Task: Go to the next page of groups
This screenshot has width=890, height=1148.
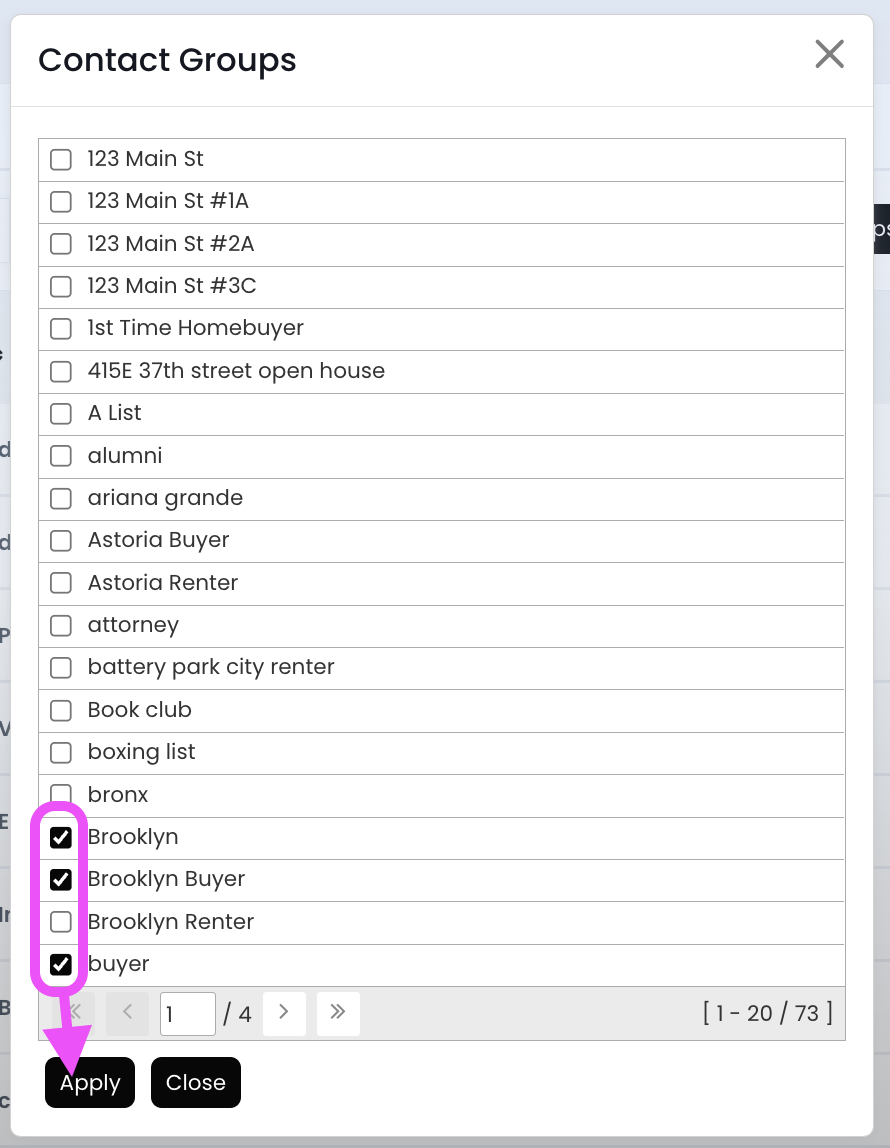Action: [x=284, y=1013]
